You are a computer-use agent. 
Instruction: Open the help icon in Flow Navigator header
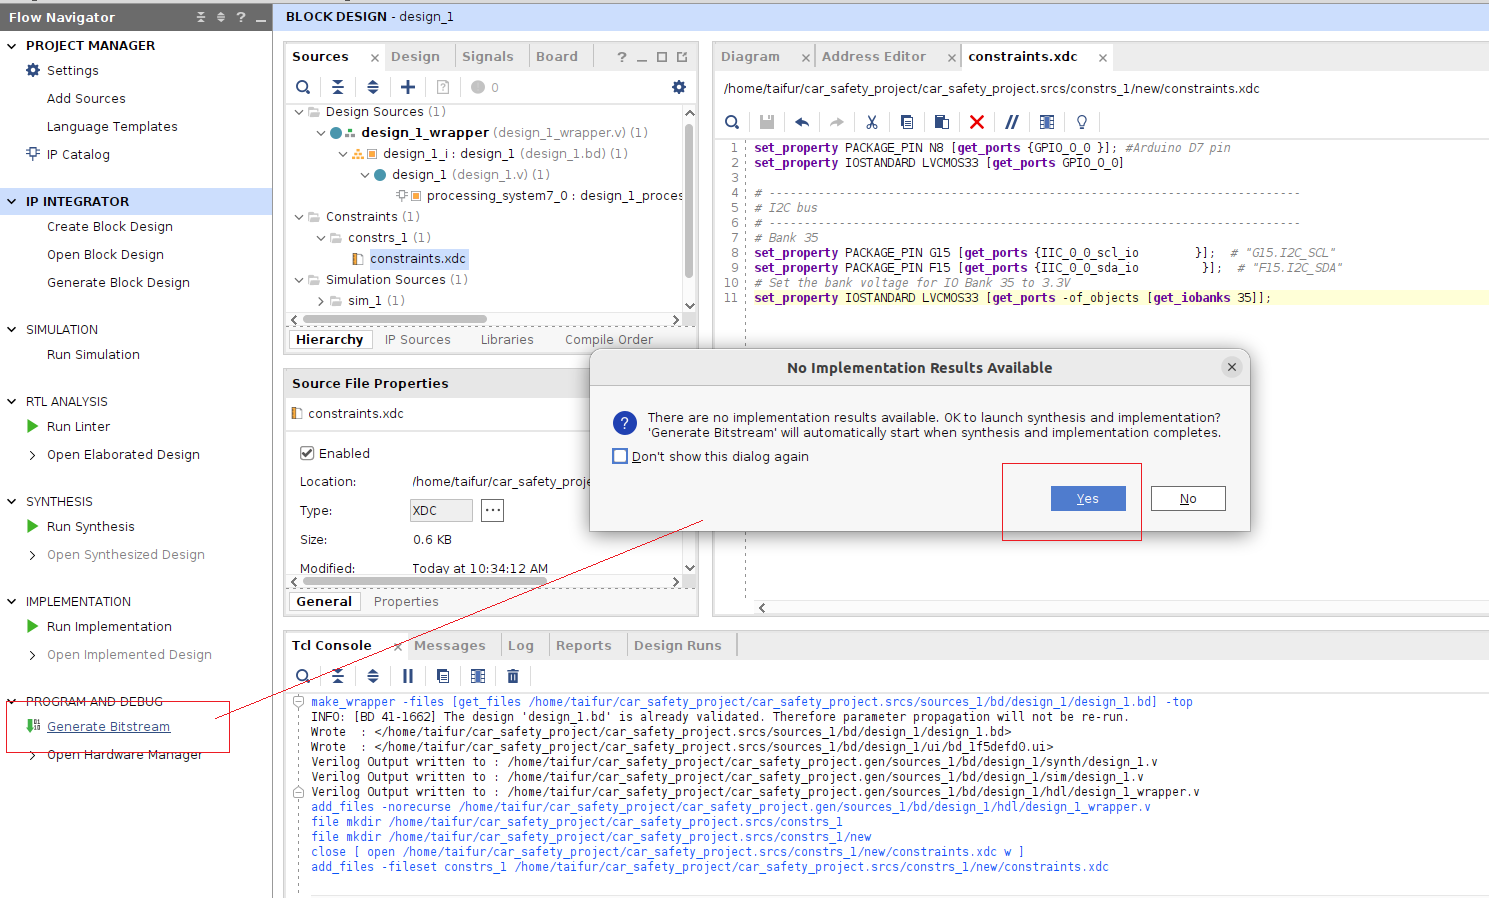[241, 17]
